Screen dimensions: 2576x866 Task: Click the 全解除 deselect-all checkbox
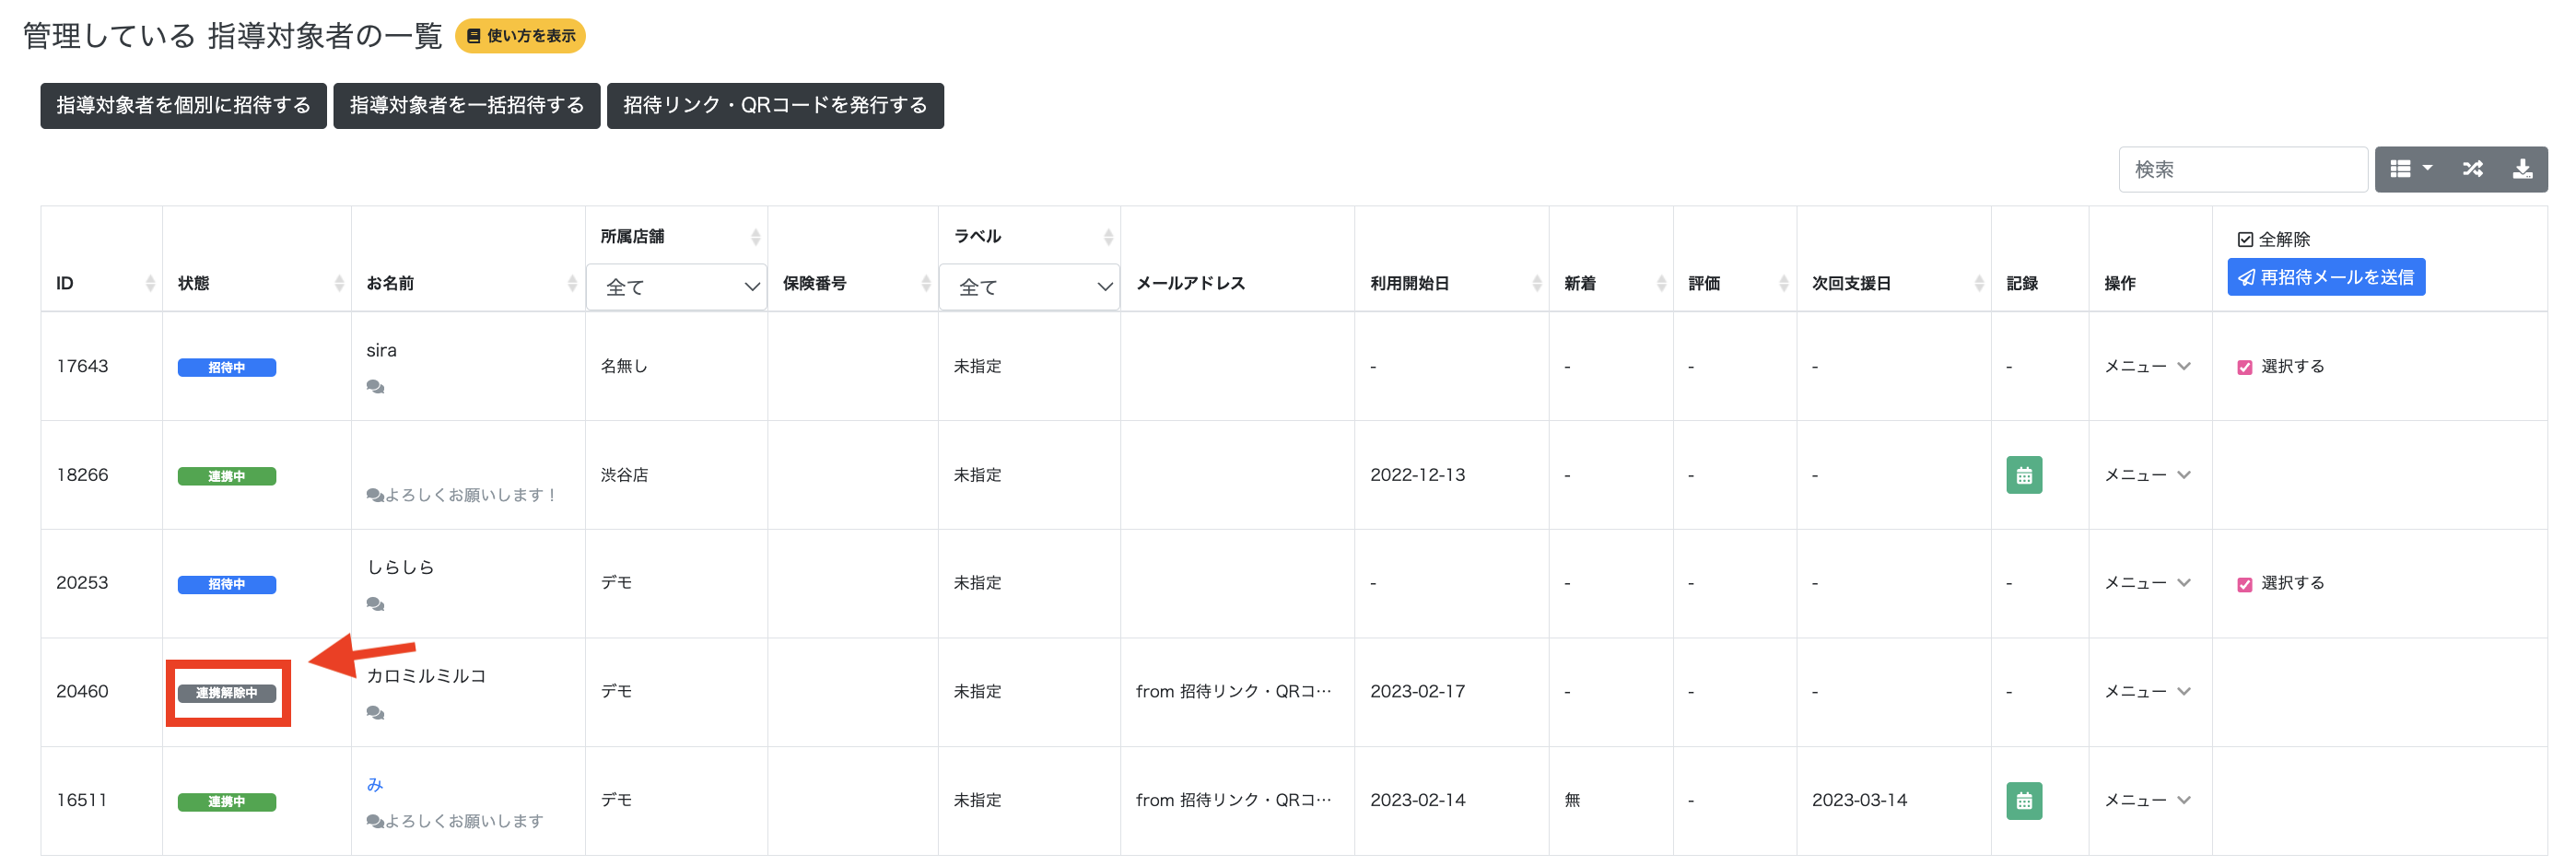pyautogui.click(x=2245, y=240)
